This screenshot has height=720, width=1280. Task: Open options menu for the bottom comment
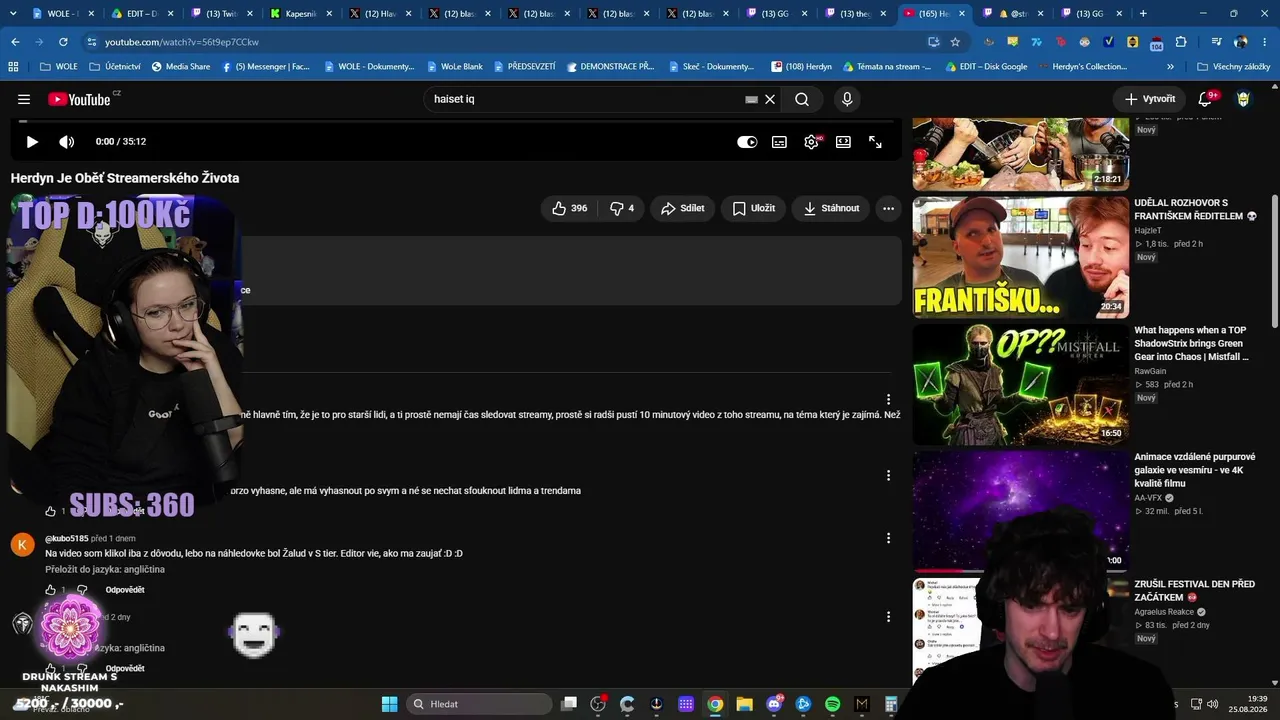(888, 617)
